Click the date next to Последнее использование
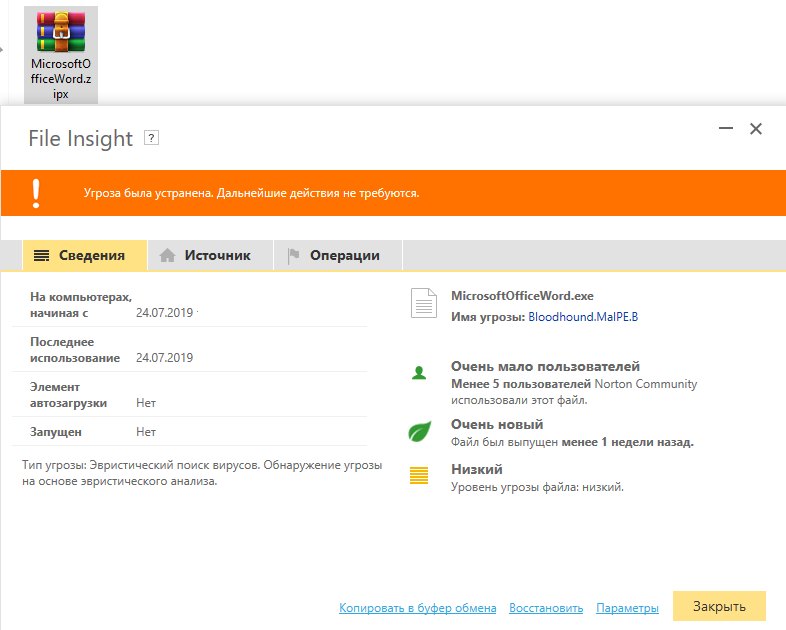This screenshot has width=786, height=630. 164,358
